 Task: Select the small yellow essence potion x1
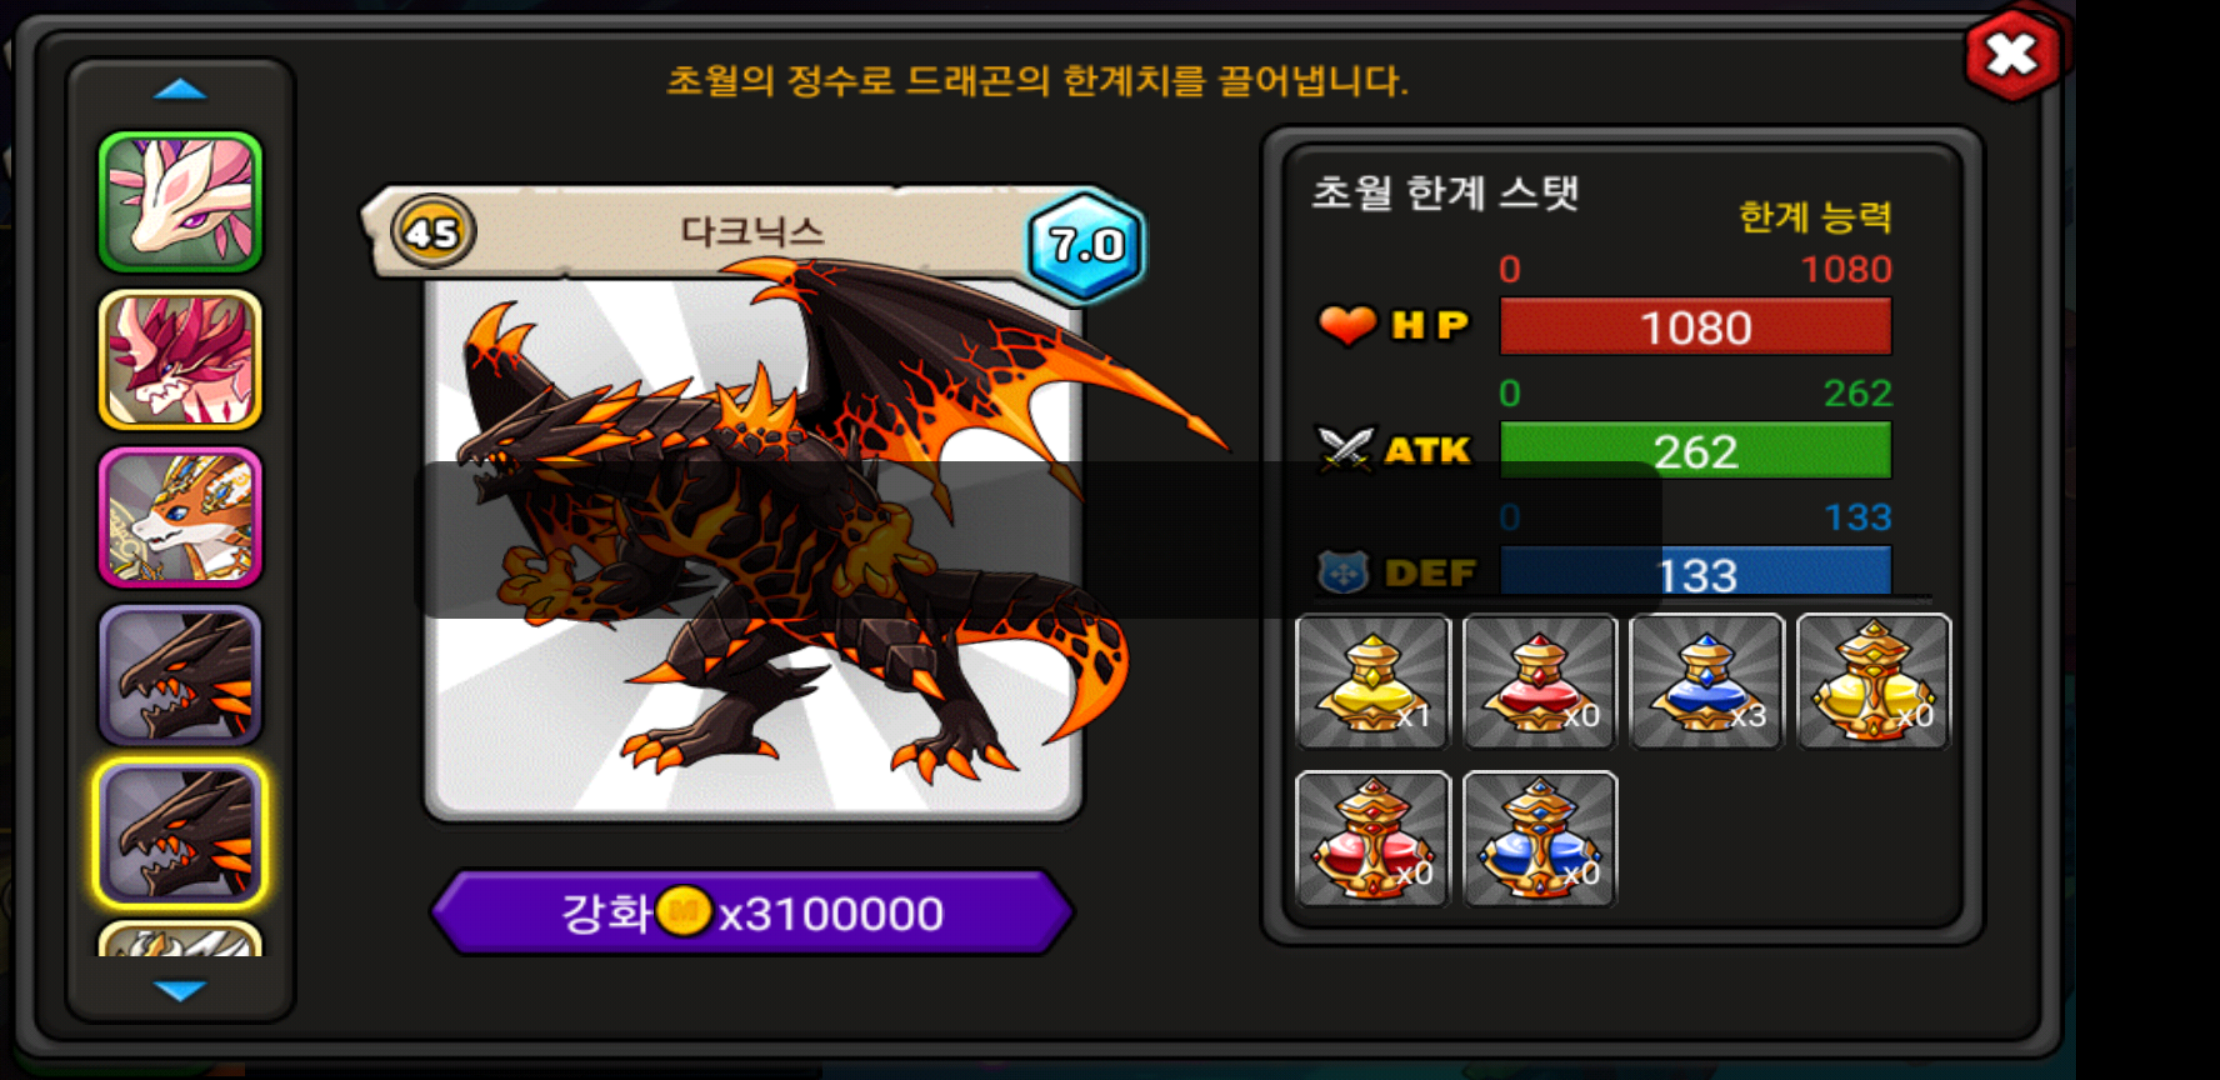point(1372,681)
